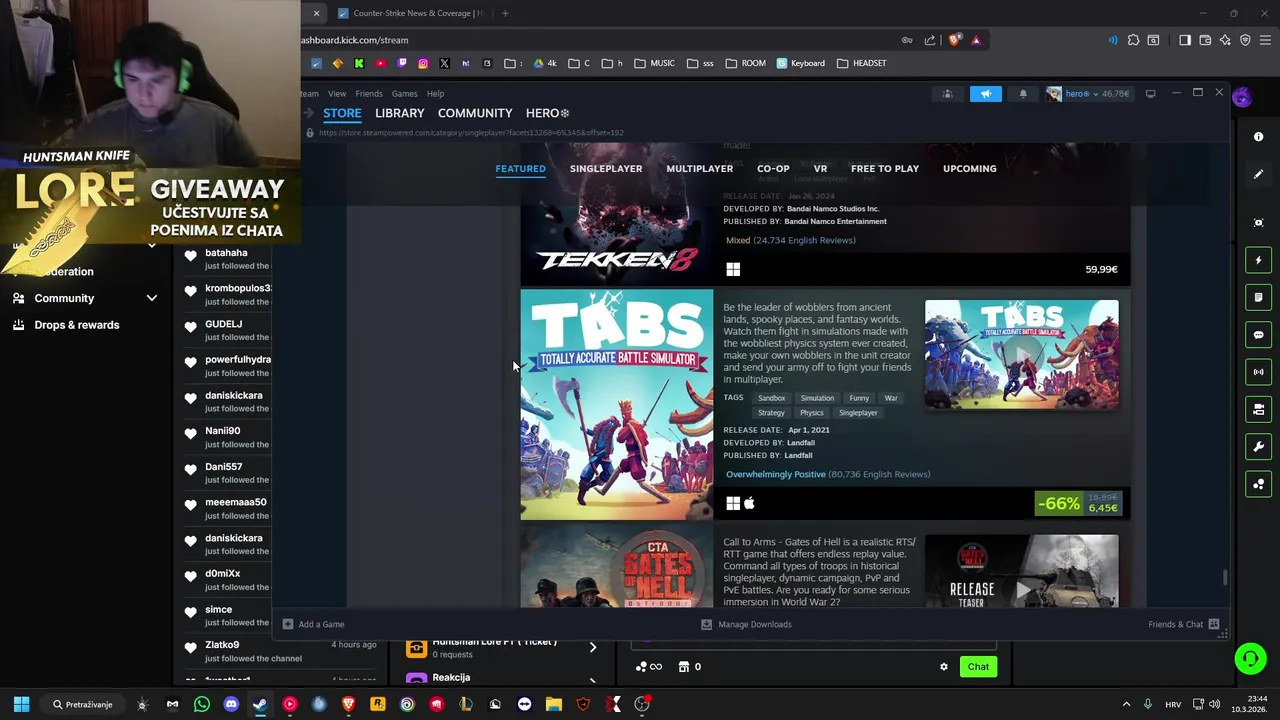Click green Chat button
The height and width of the screenshot is (720, 1280).
pos(978,667)
